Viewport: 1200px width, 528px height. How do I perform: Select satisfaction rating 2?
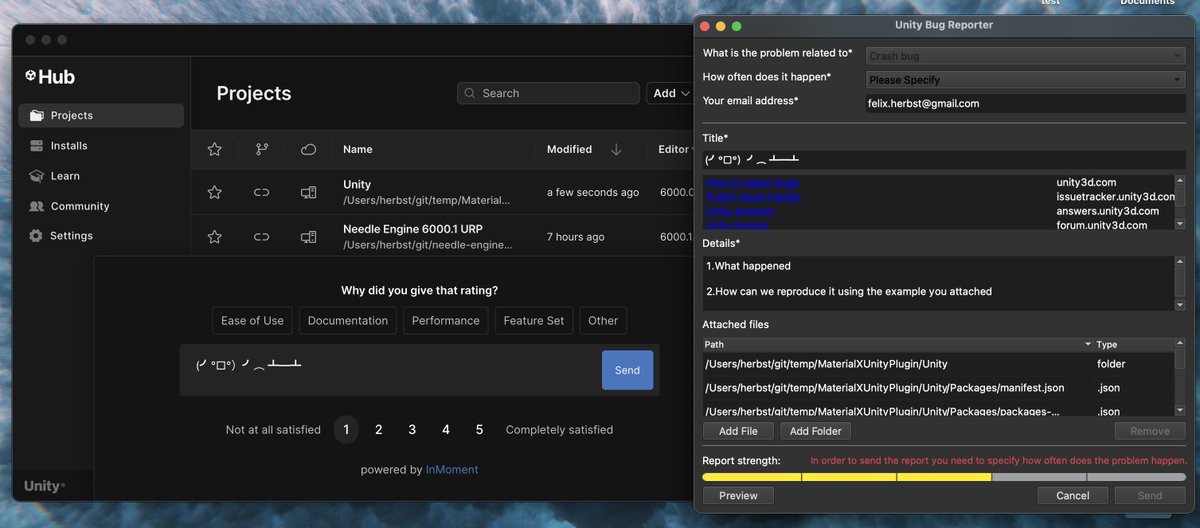(x=379, y=430)
